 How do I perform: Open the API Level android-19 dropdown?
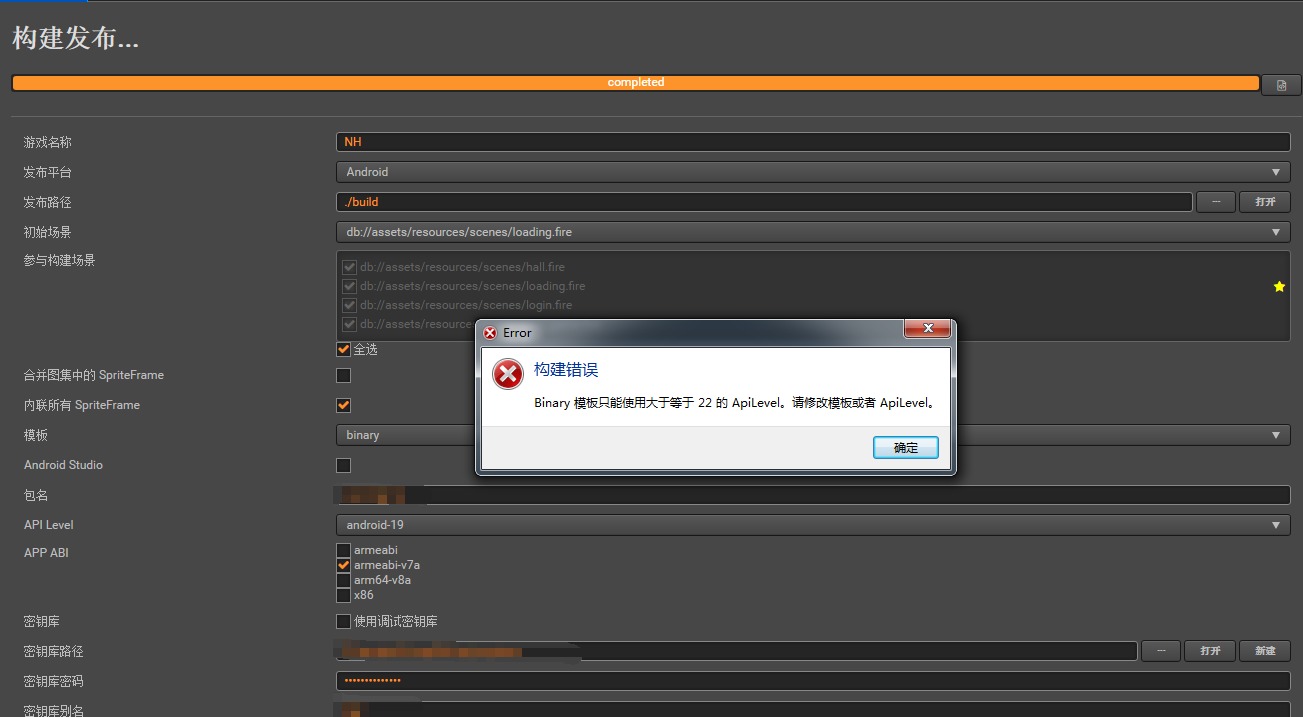[x=813, y=525]
